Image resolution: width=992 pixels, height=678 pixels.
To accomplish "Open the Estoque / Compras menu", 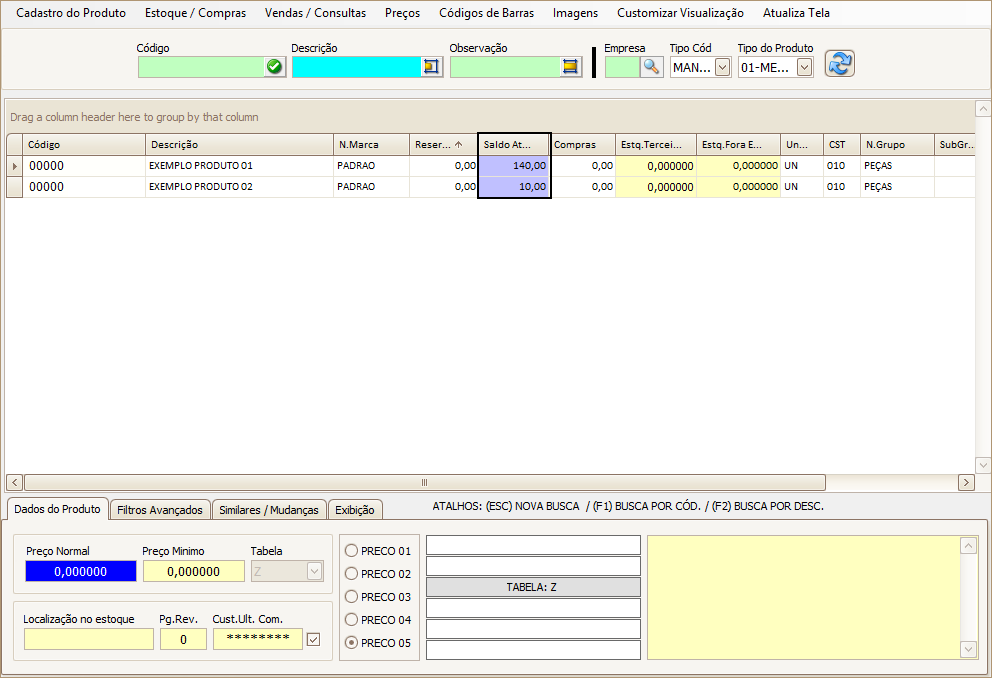I will [x=195, y=13].
